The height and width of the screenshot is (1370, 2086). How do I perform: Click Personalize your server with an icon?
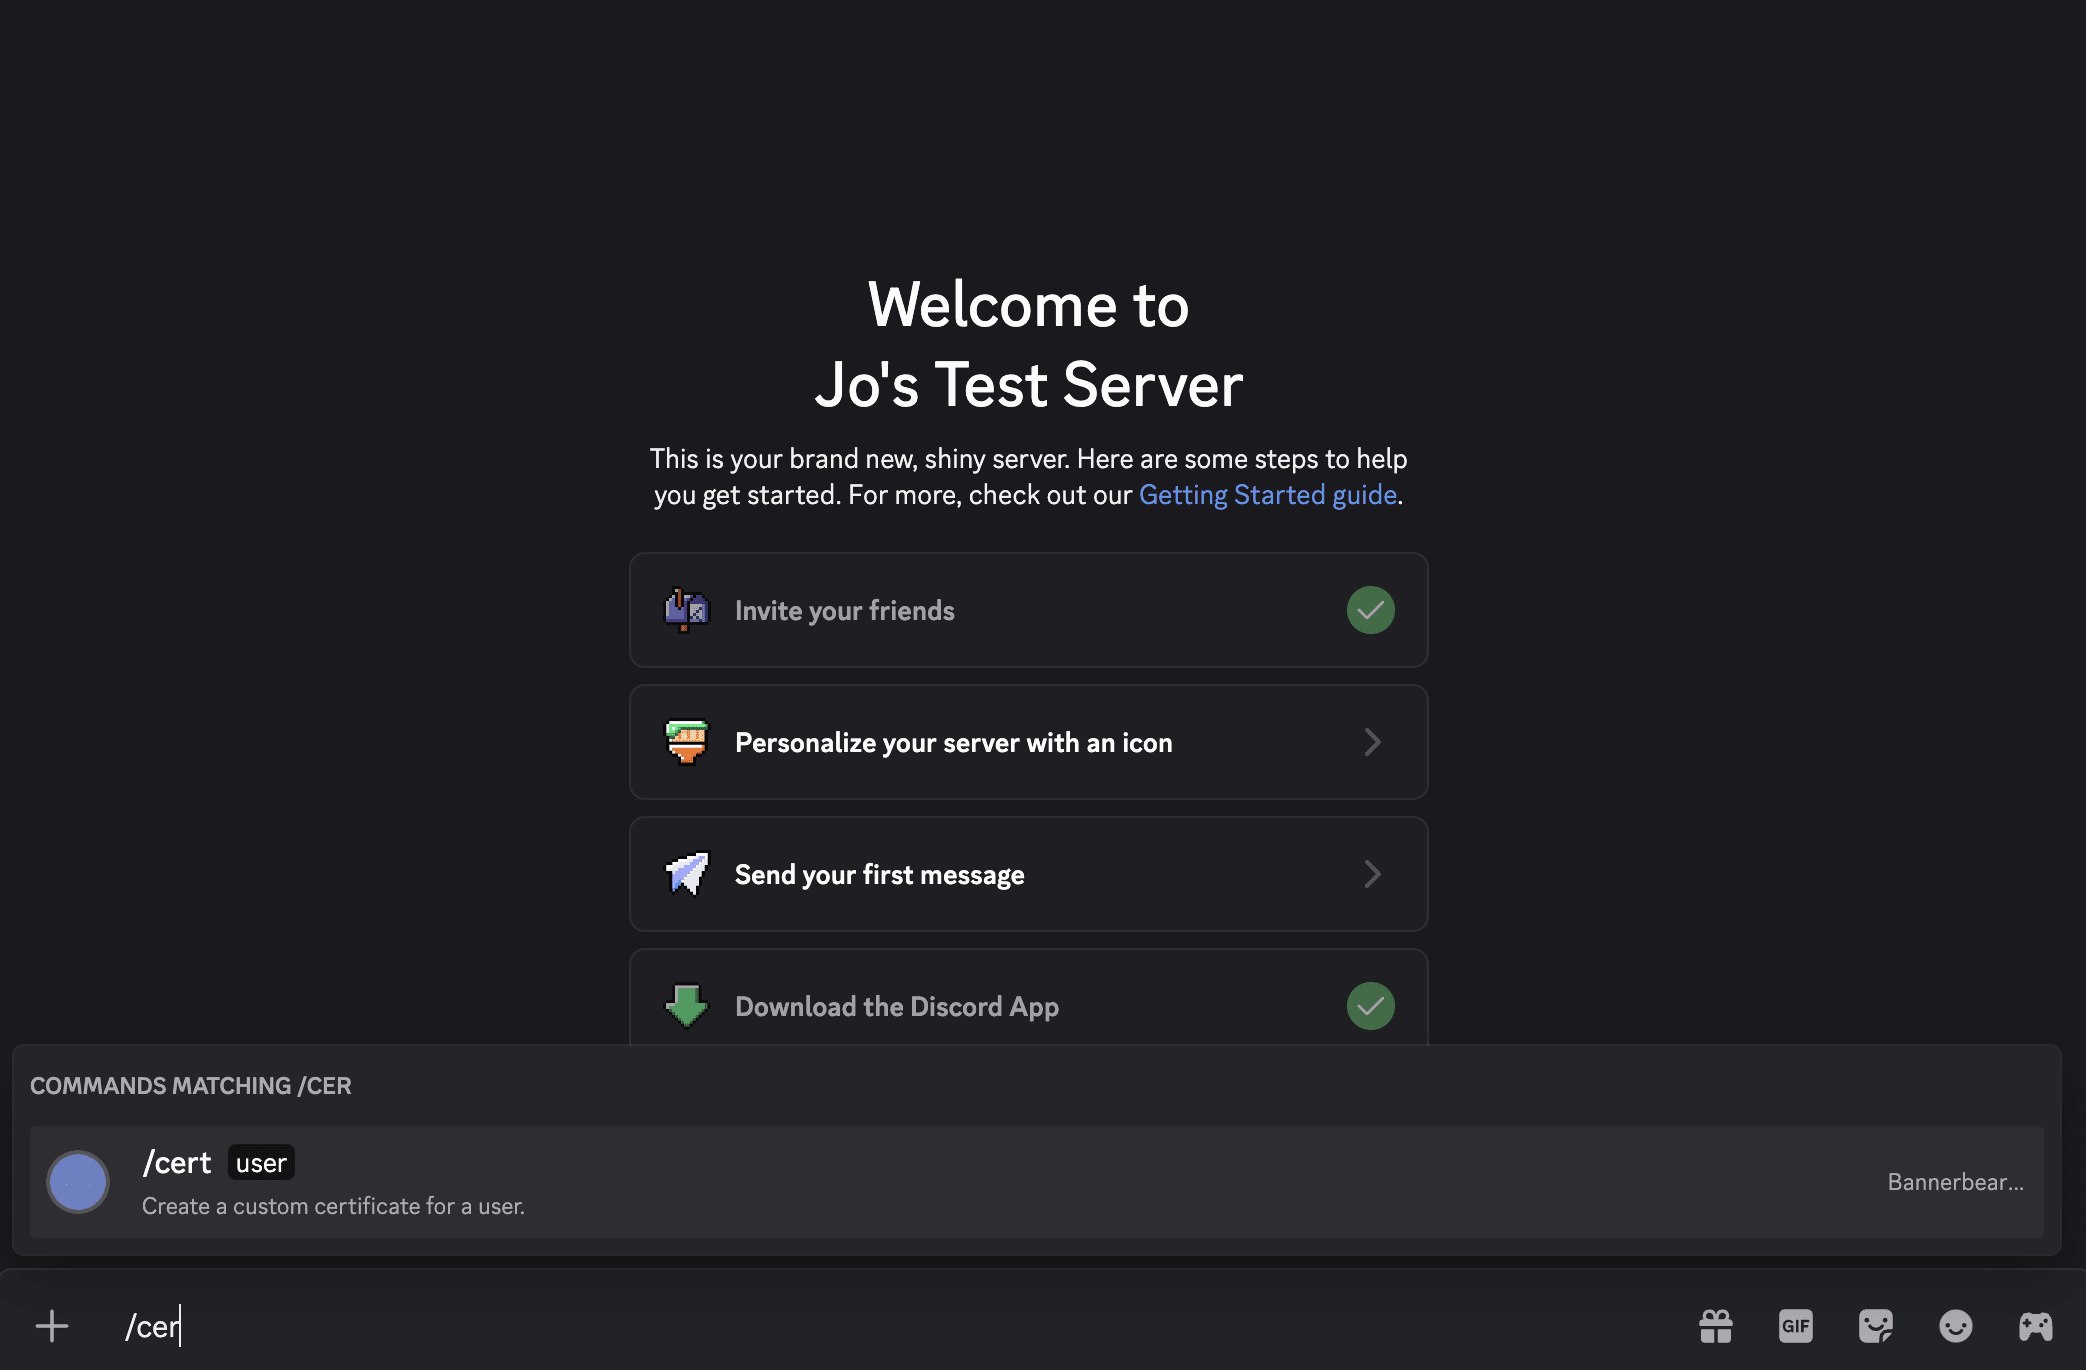(x=953, y=742)
